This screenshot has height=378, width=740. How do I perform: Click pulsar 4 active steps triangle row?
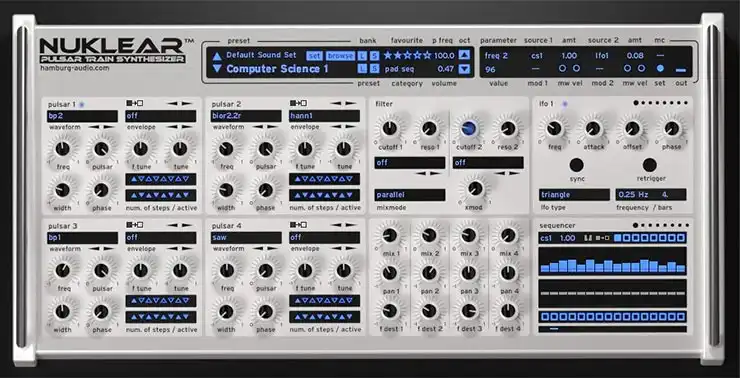coord(325,317)
